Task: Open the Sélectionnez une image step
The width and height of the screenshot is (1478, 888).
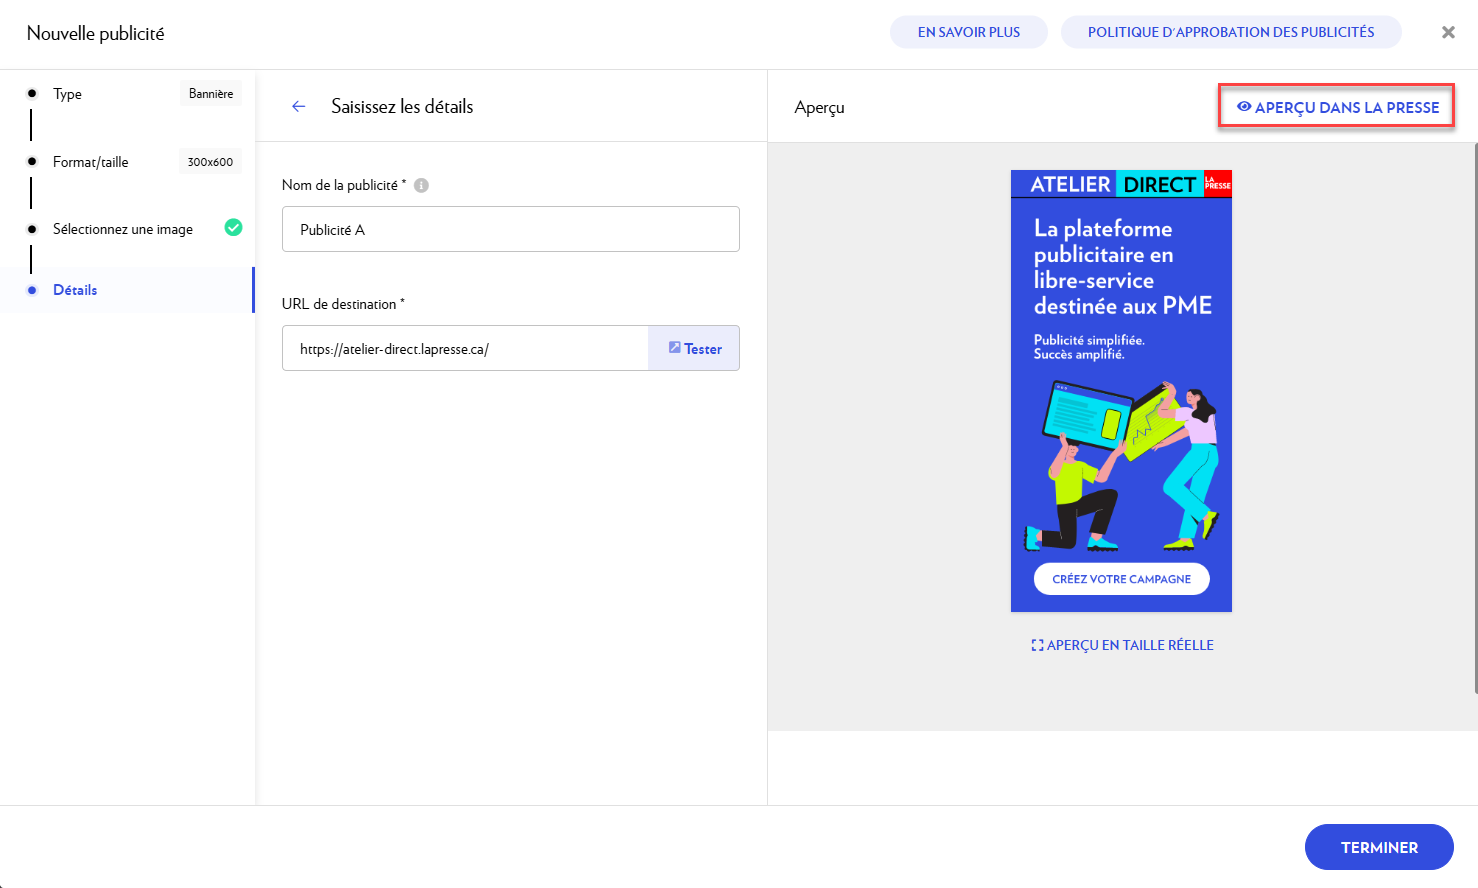Action: (x=123, y=229)
